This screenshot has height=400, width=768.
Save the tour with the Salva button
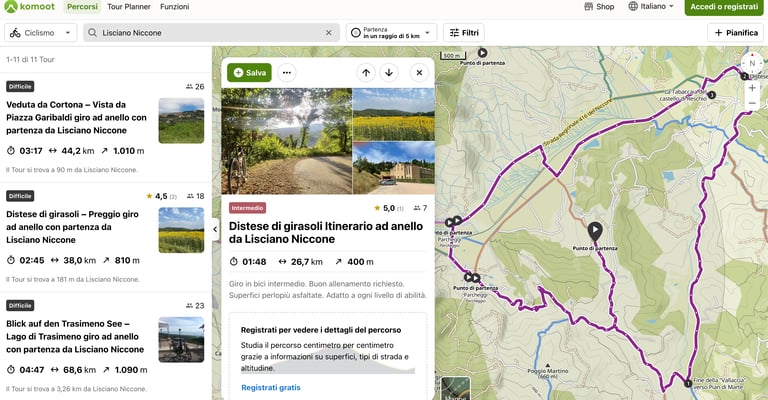[249, 72]
